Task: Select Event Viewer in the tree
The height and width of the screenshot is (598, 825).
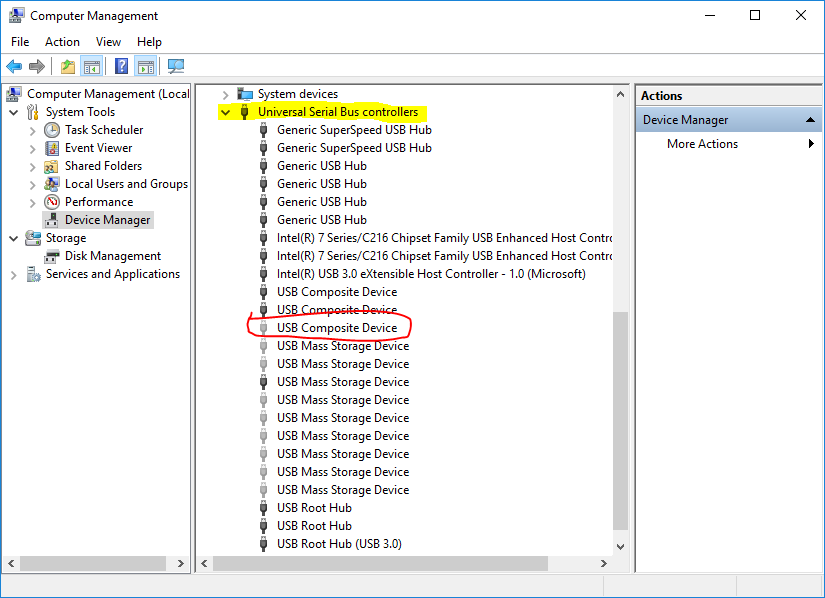Action: [98, 148]
